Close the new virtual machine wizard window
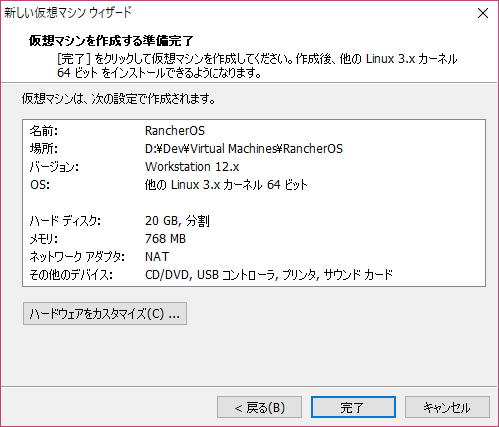 [483, 14]
